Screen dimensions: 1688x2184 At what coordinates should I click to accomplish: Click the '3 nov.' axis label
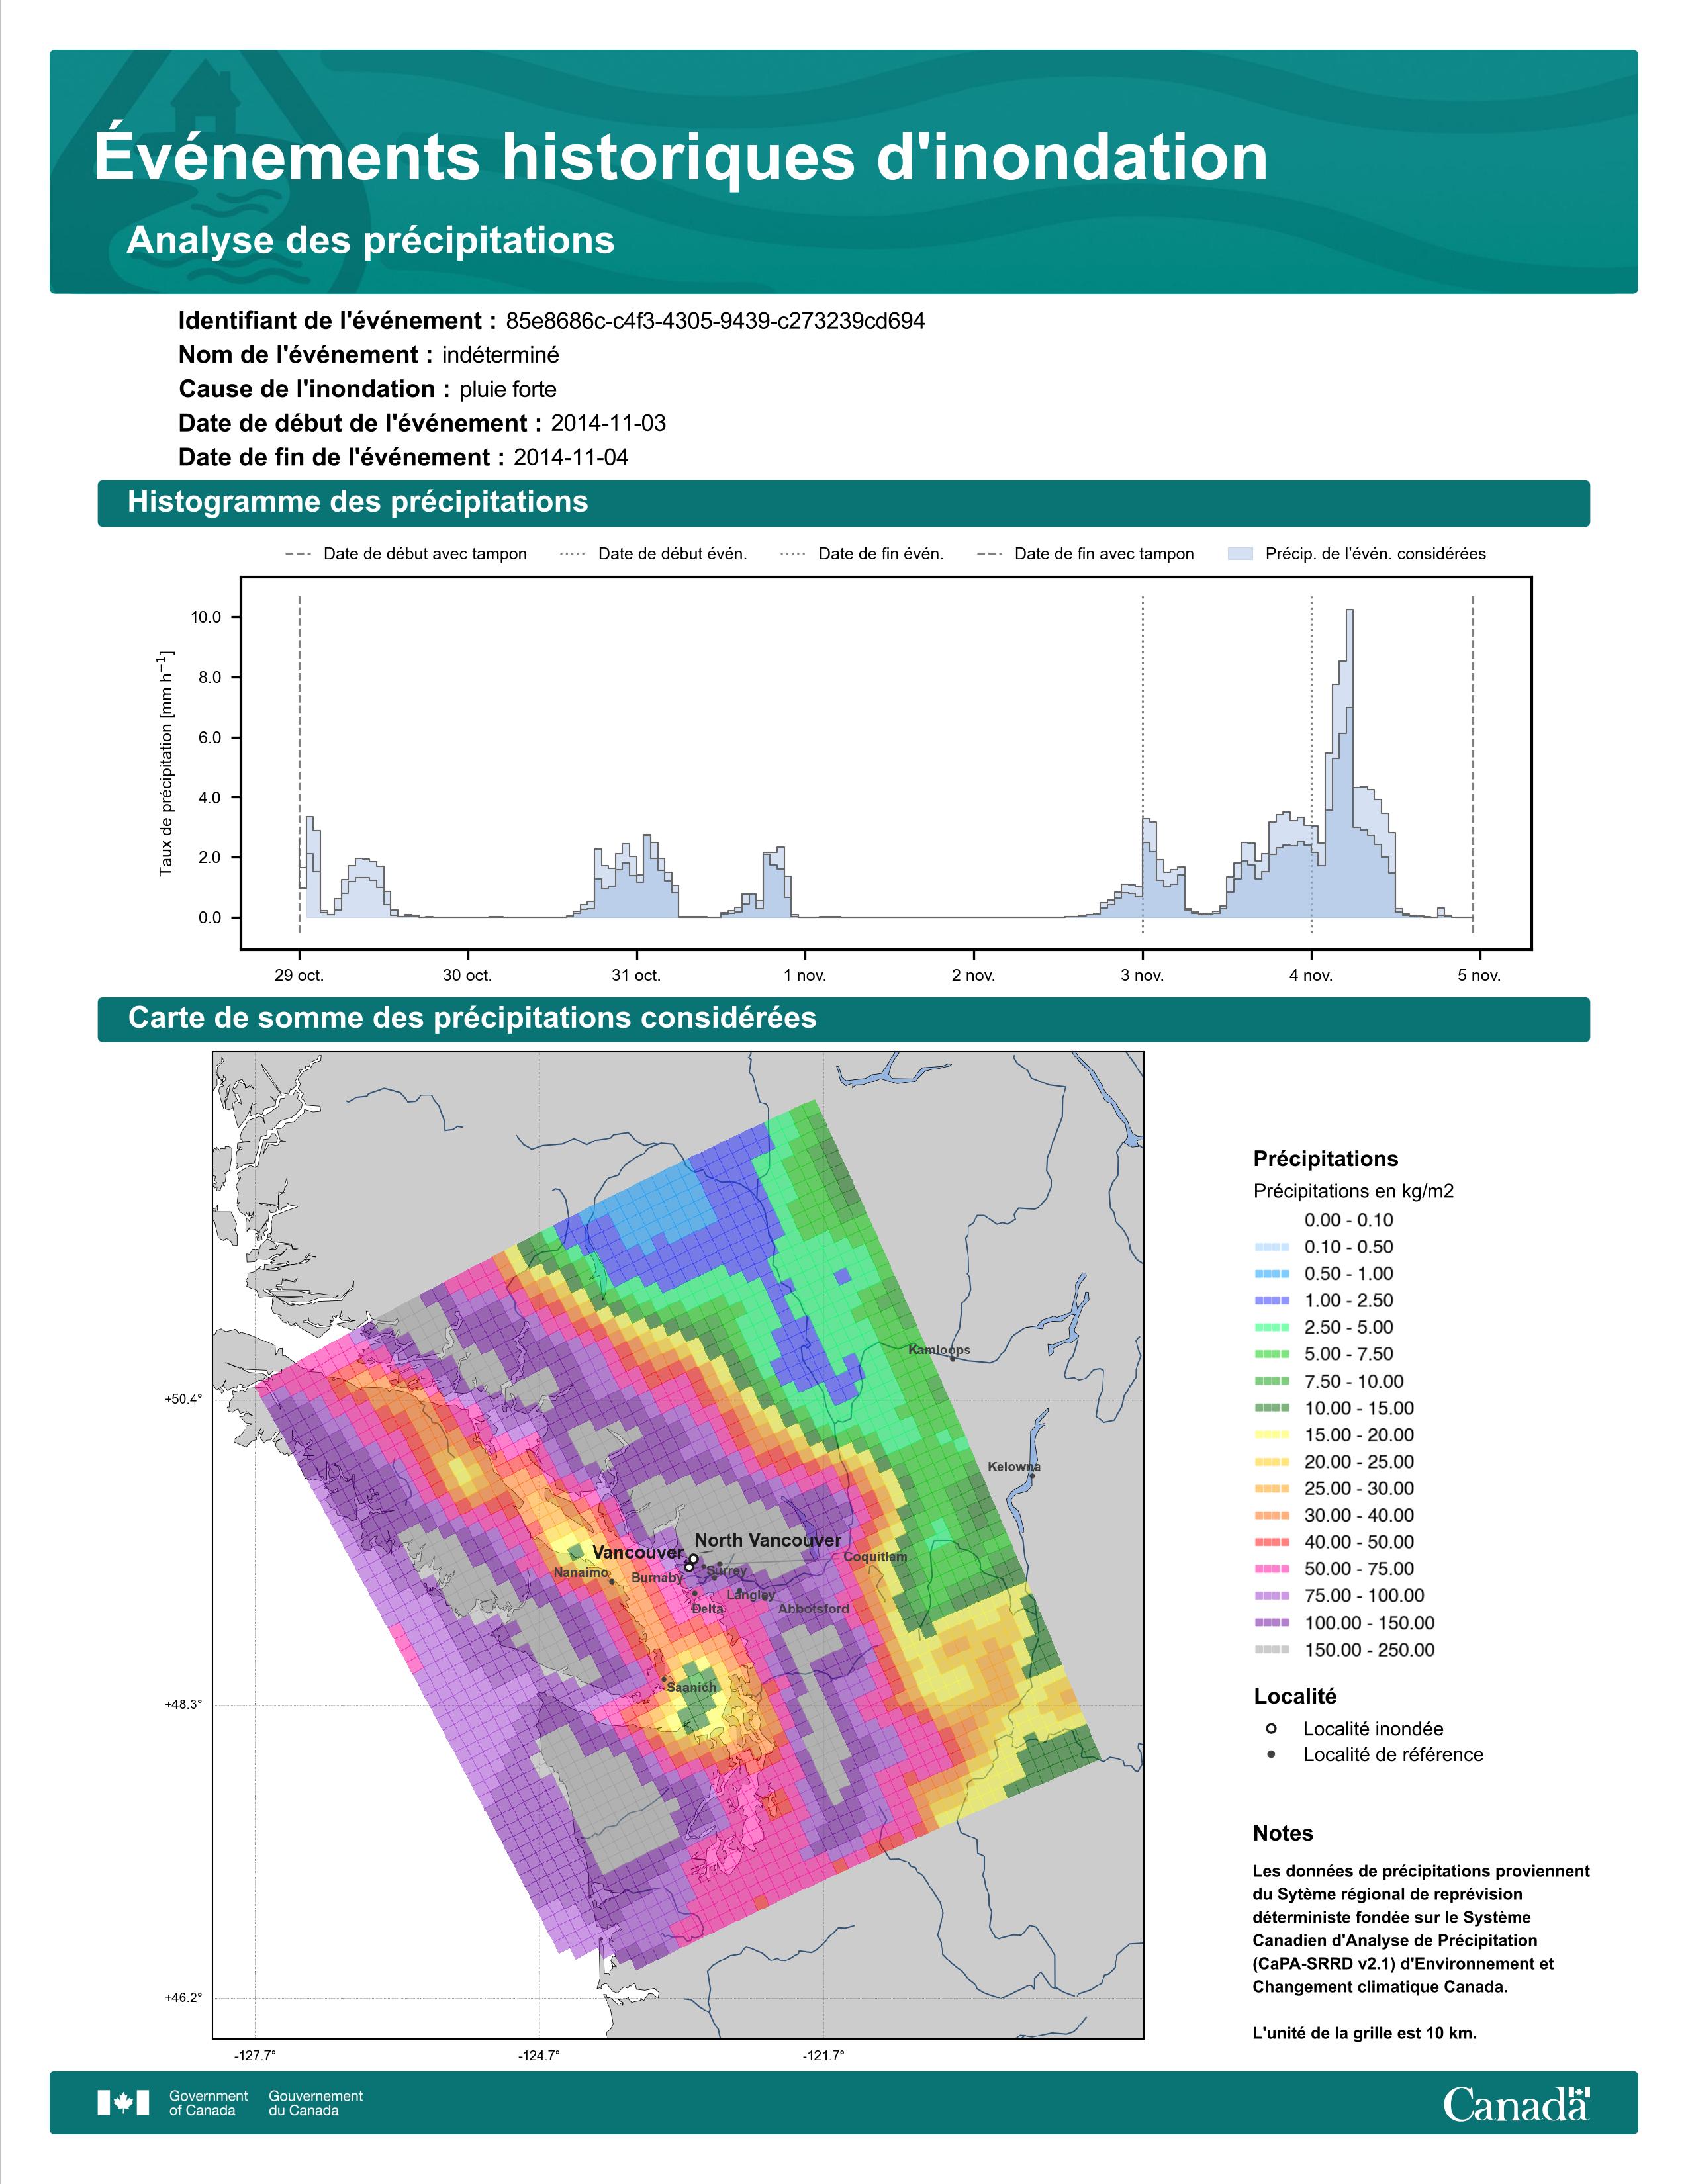[1142, 976]
